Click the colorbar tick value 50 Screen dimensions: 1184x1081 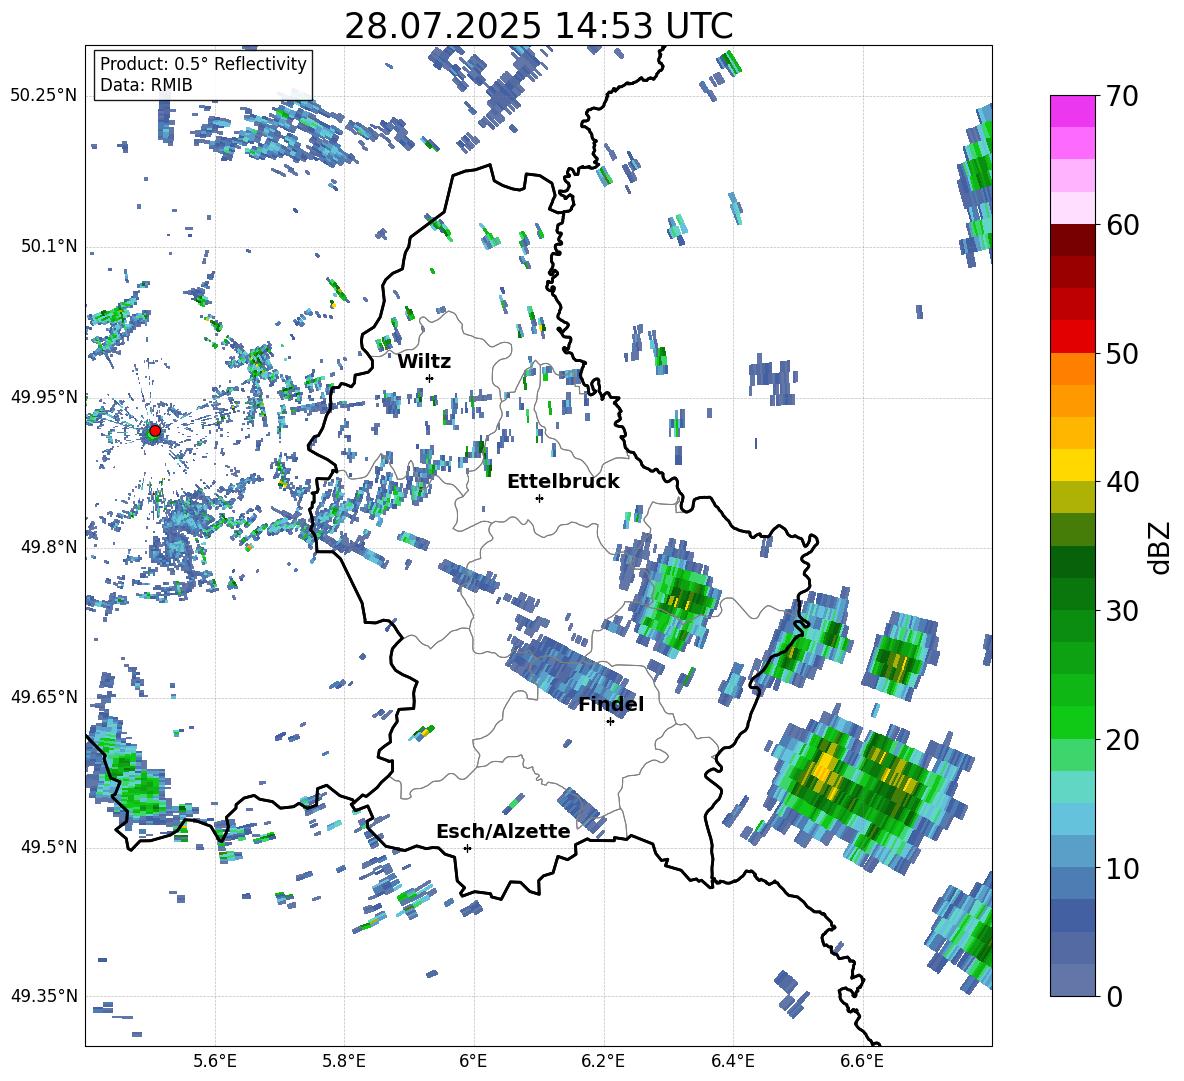tap(1122, 353)
